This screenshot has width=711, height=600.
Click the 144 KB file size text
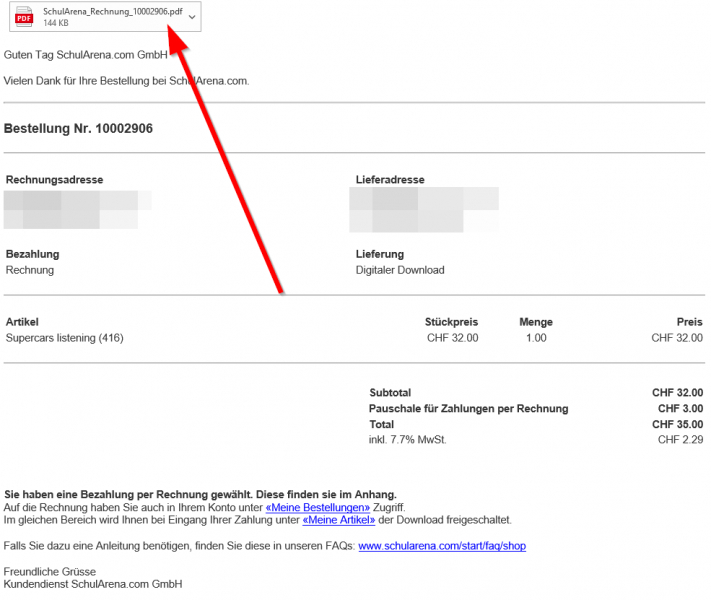pyautogui.click(x=56, y=23)
